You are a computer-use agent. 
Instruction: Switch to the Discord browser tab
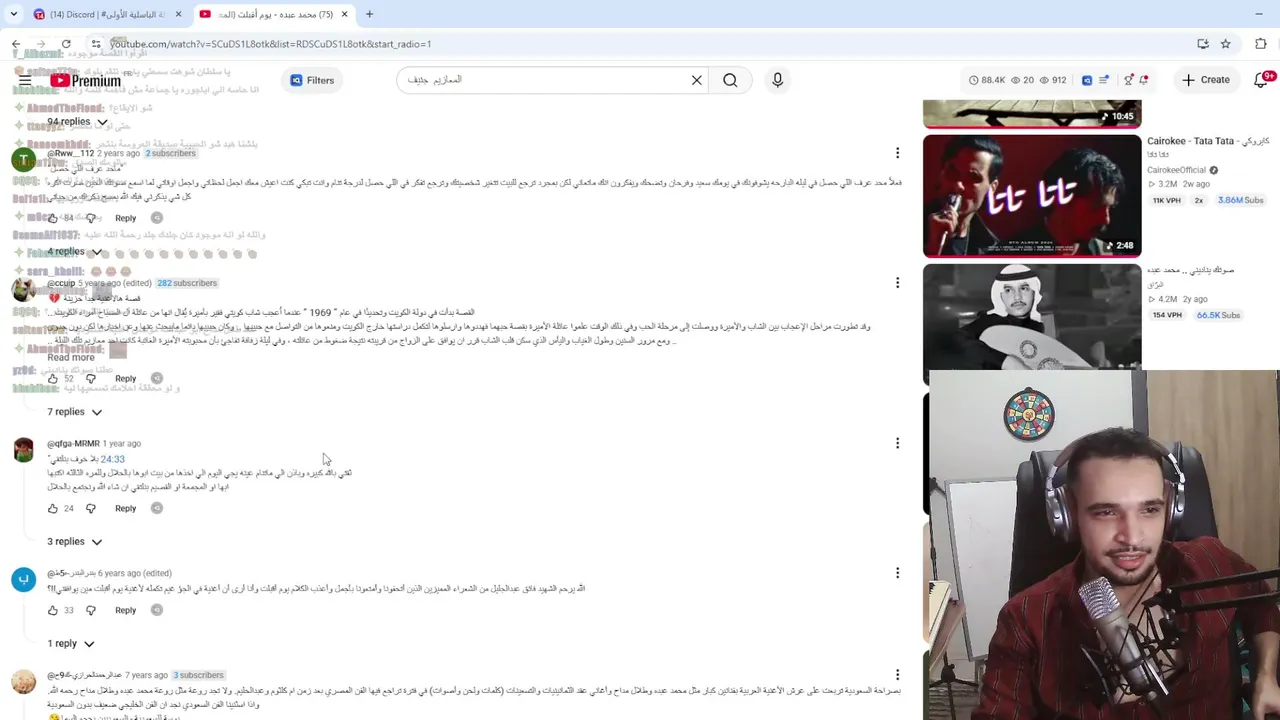(108, 14)
